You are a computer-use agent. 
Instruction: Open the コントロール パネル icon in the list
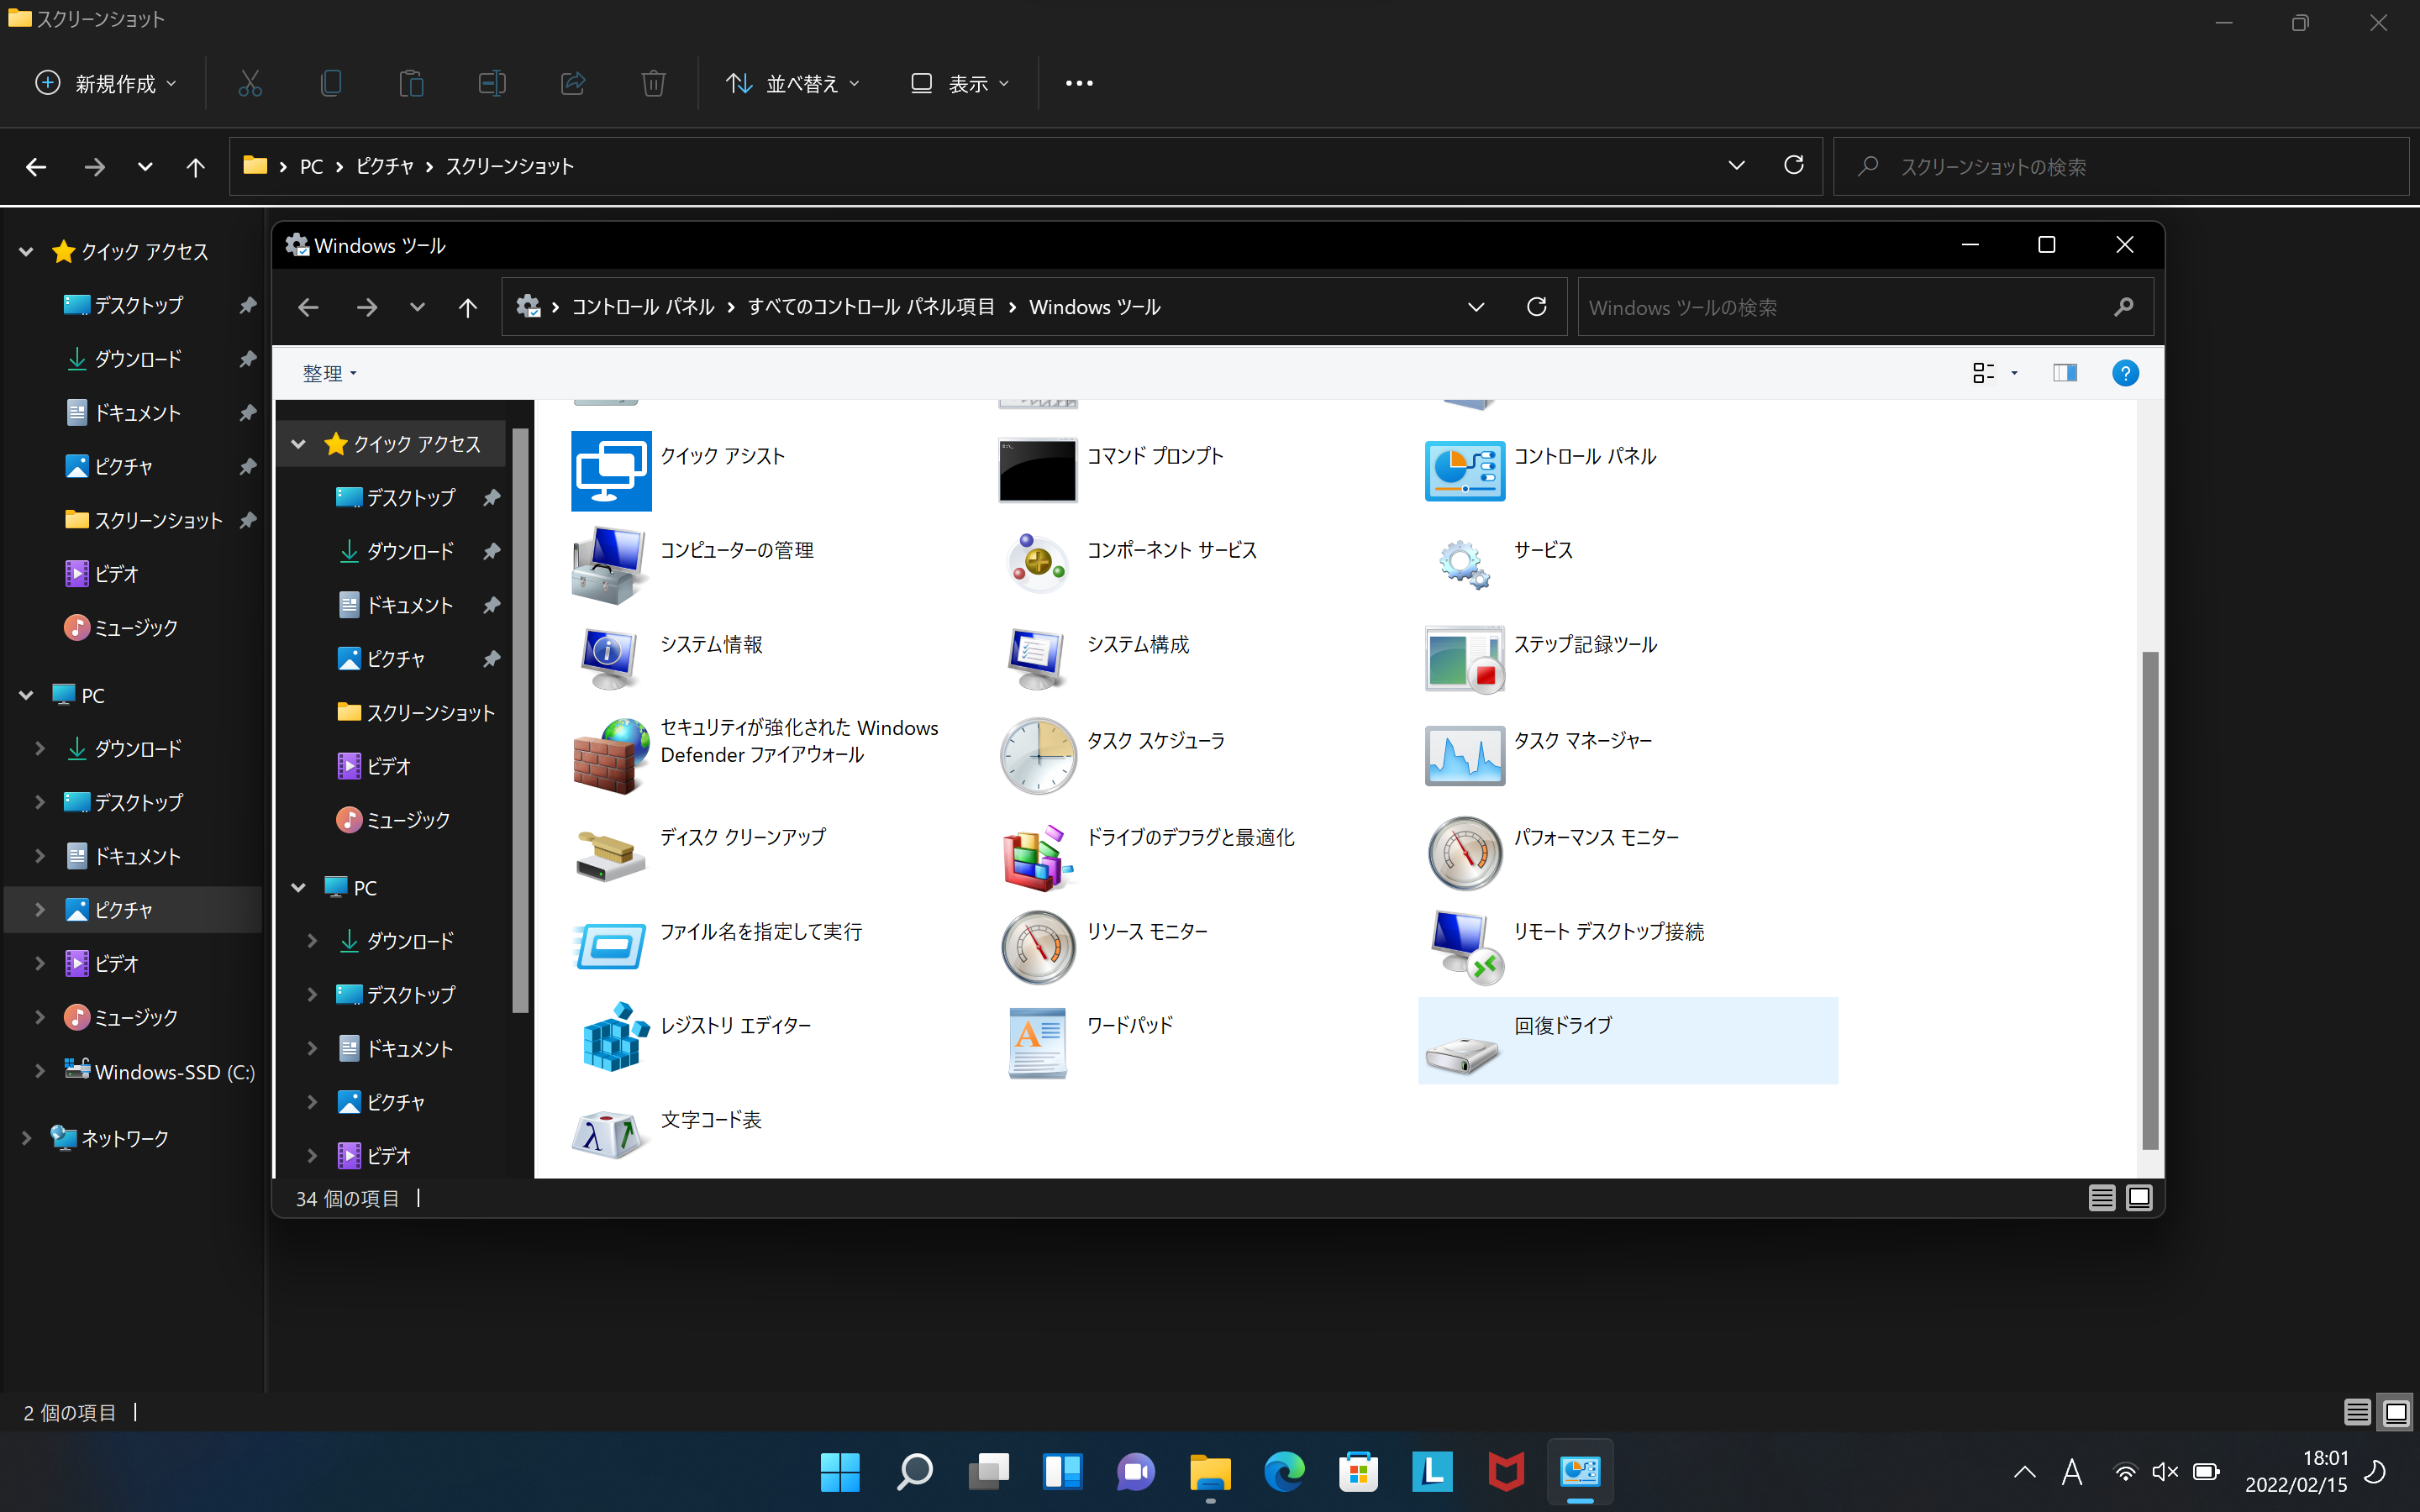pyautogui.click(x=1464, y=471)
